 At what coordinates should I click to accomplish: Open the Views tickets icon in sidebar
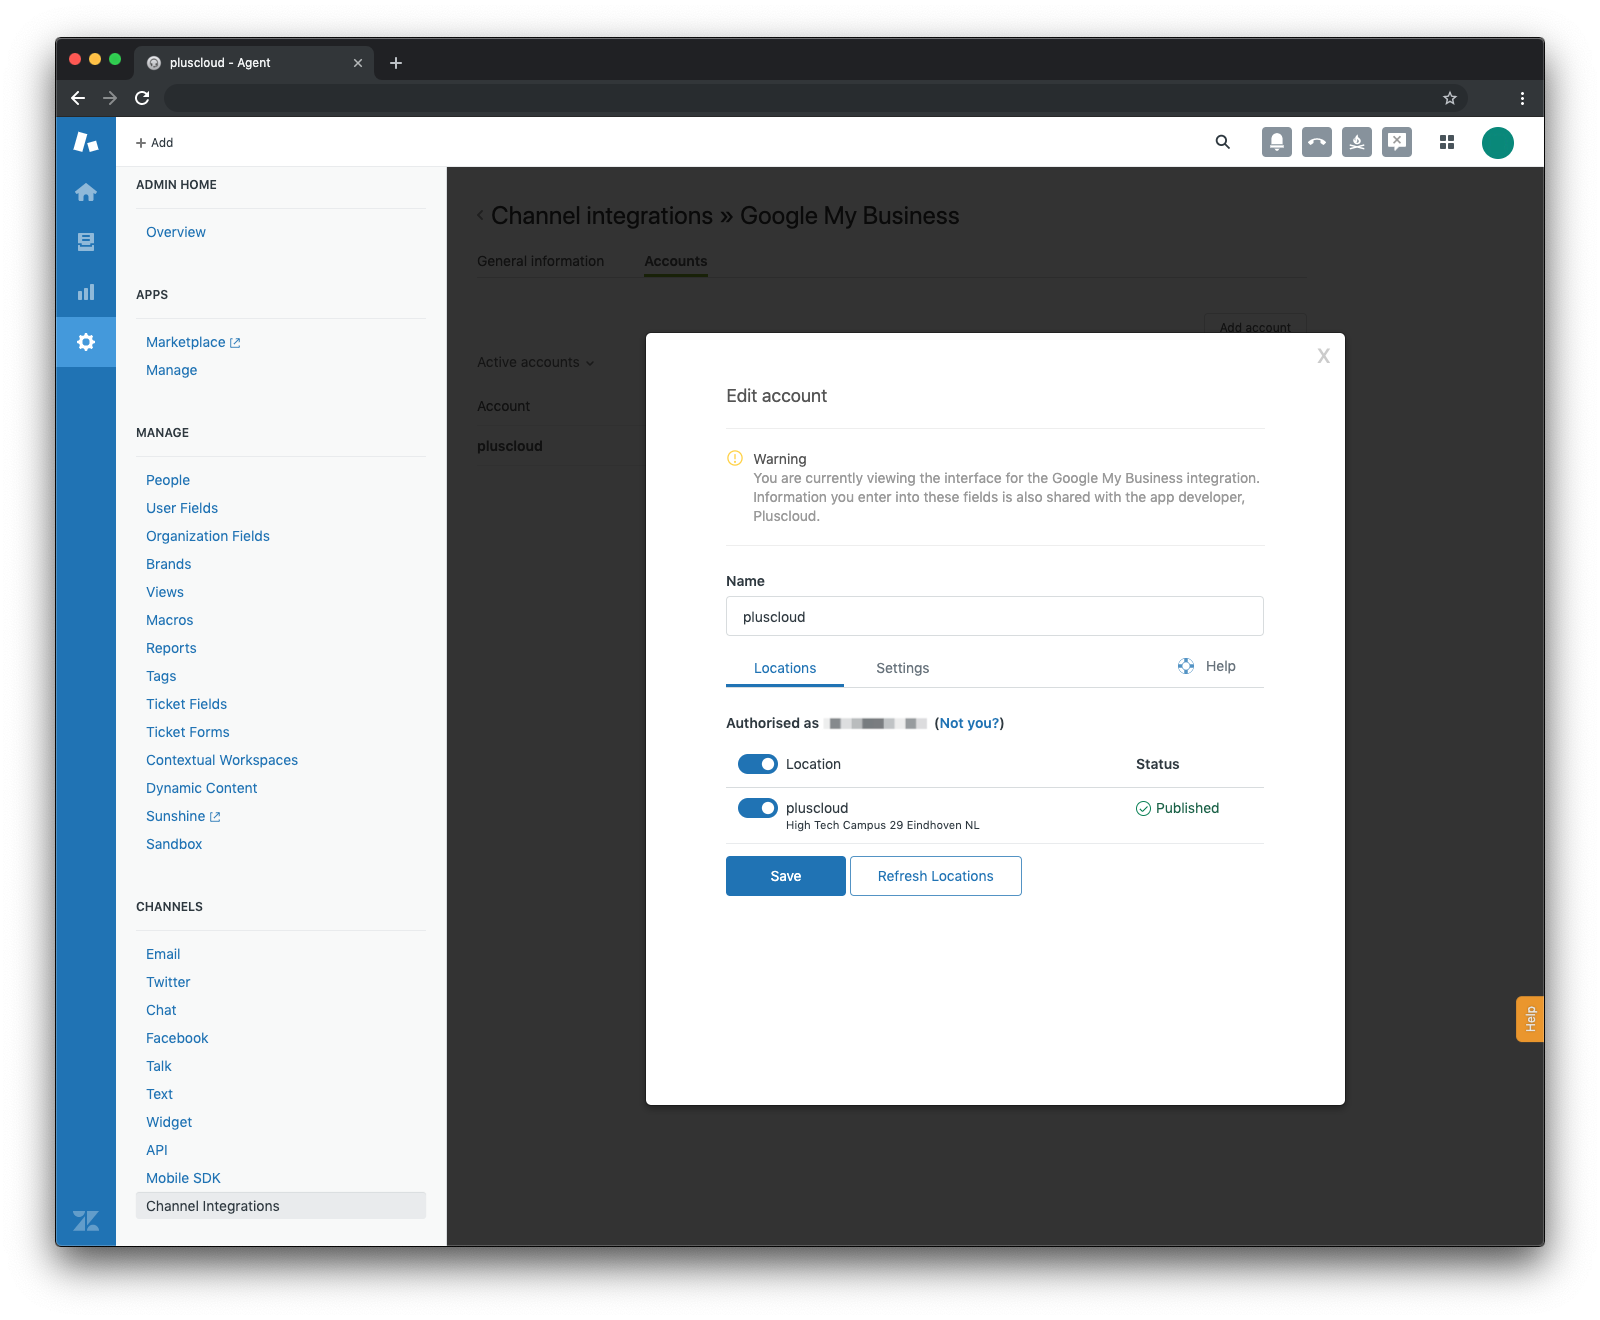[x=86, y=242]
